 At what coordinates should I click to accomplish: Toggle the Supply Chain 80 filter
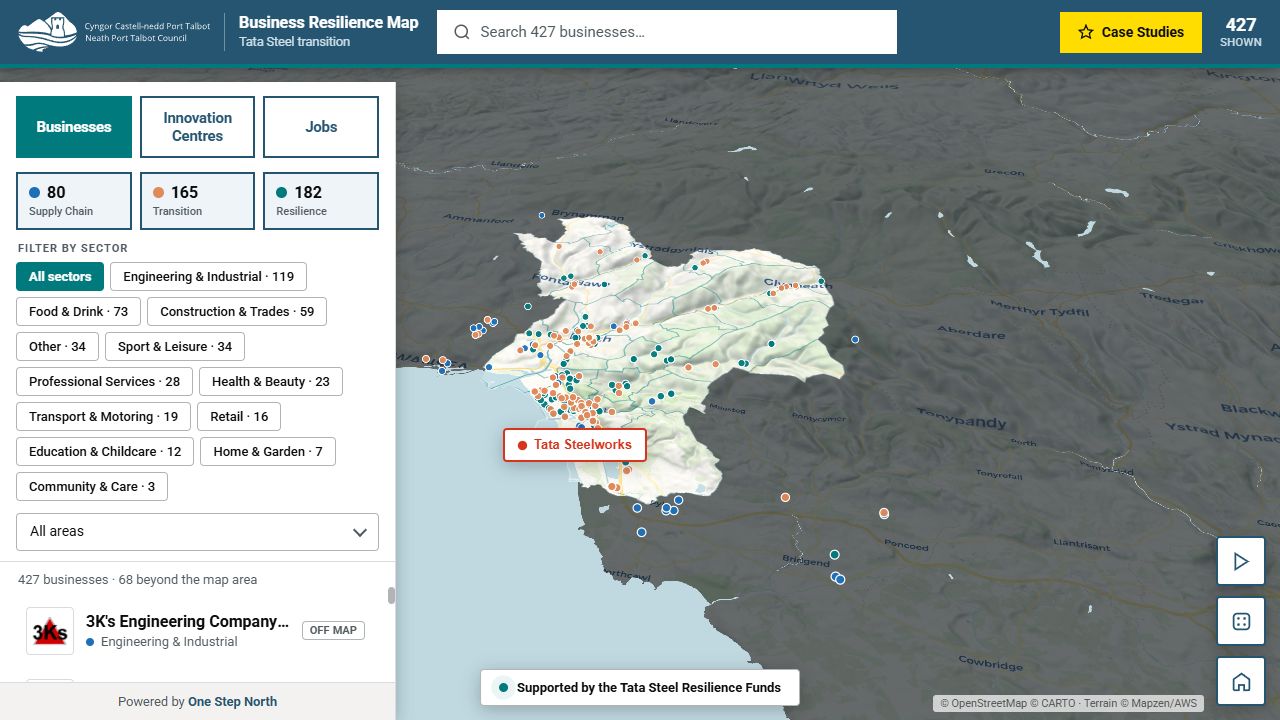(x=74, y=201)
